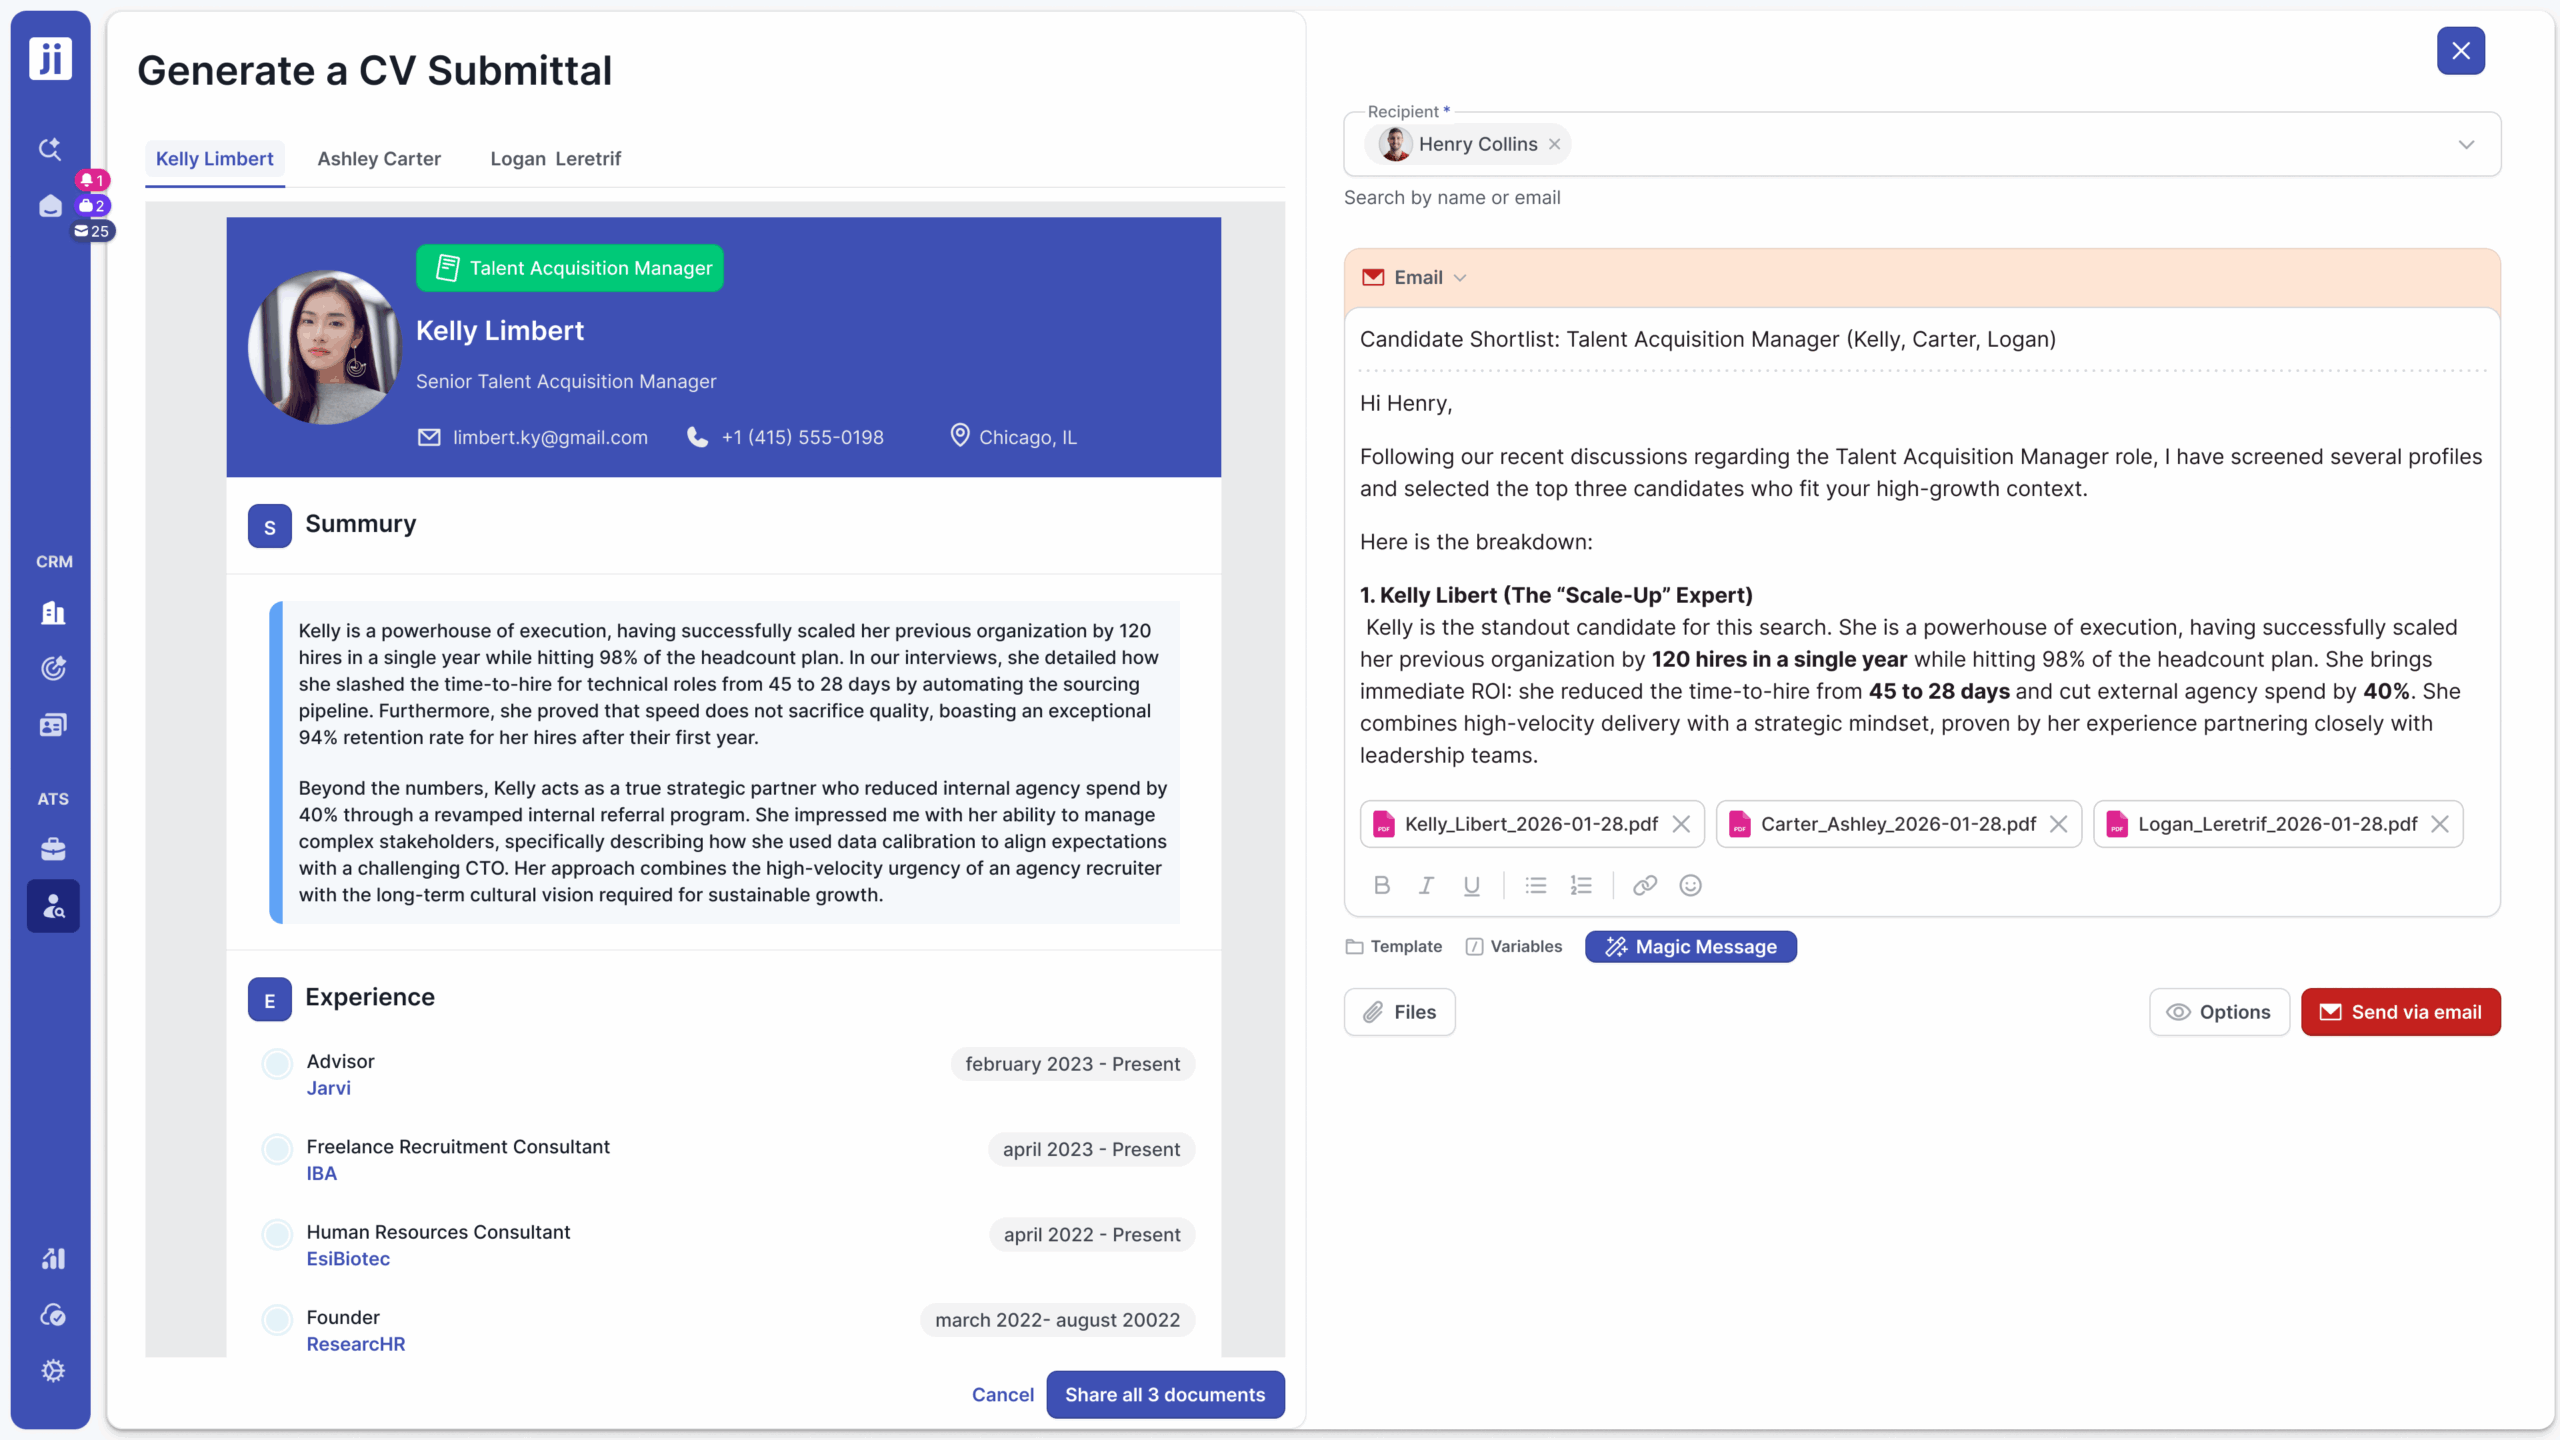
Task: Insert a bulleted list
Action: point(1536,885)
